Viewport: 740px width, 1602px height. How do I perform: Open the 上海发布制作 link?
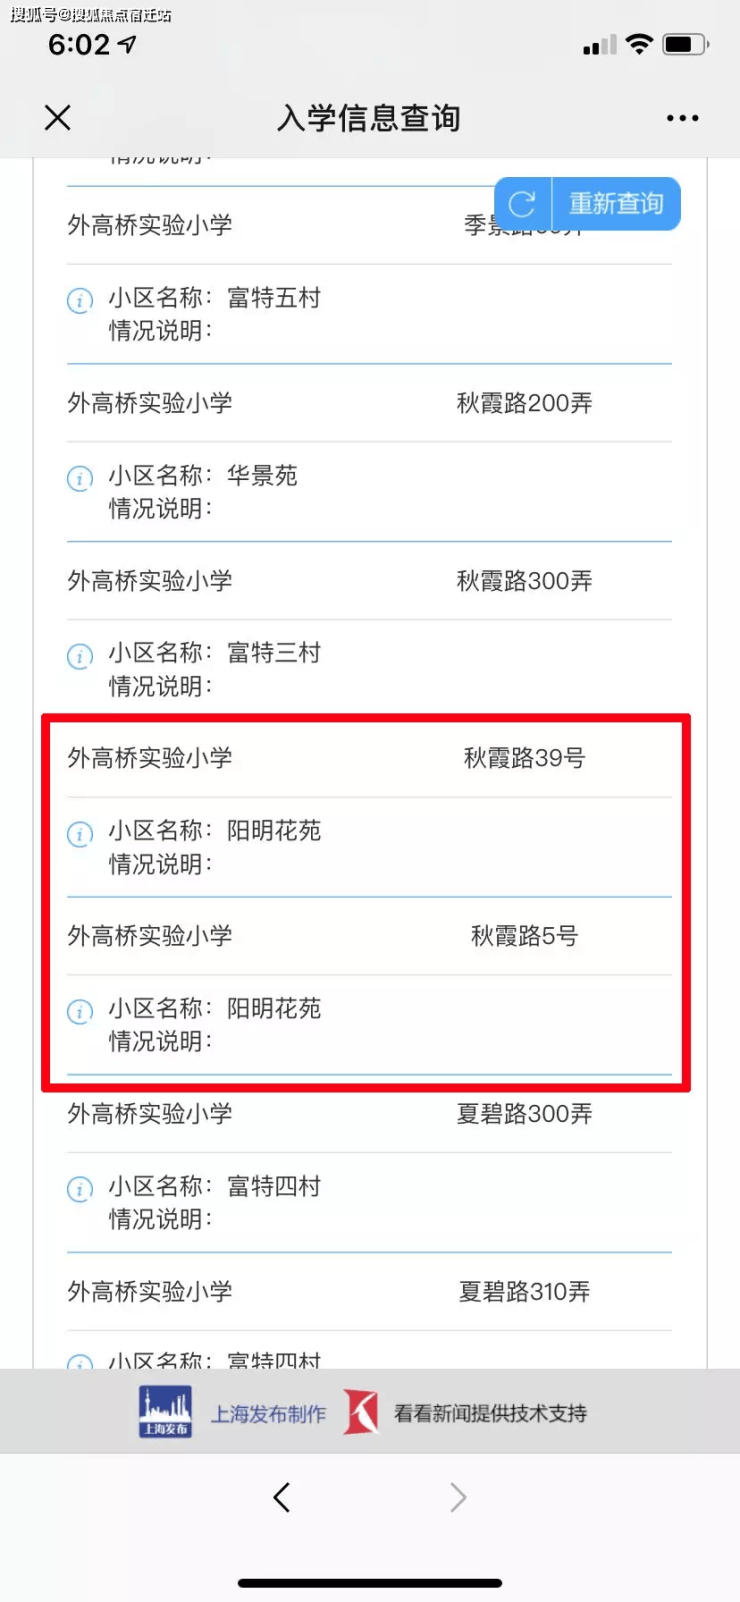(268, 1414)
